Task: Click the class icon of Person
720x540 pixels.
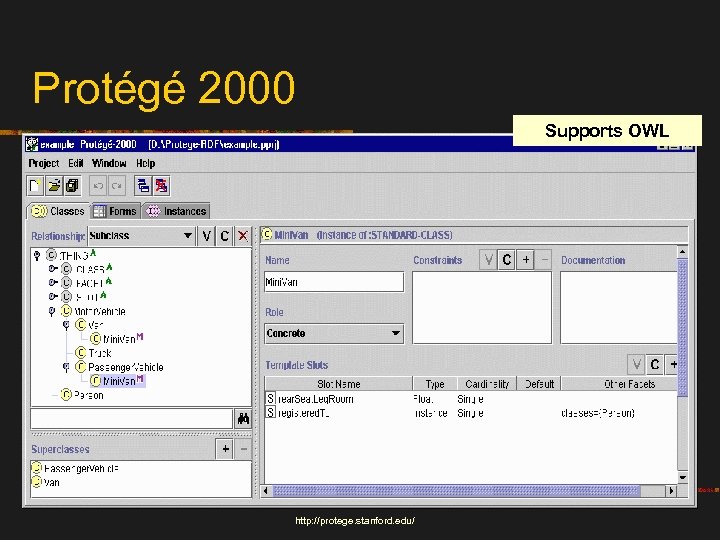Action: pyautogui.click(x=66, y=394)
